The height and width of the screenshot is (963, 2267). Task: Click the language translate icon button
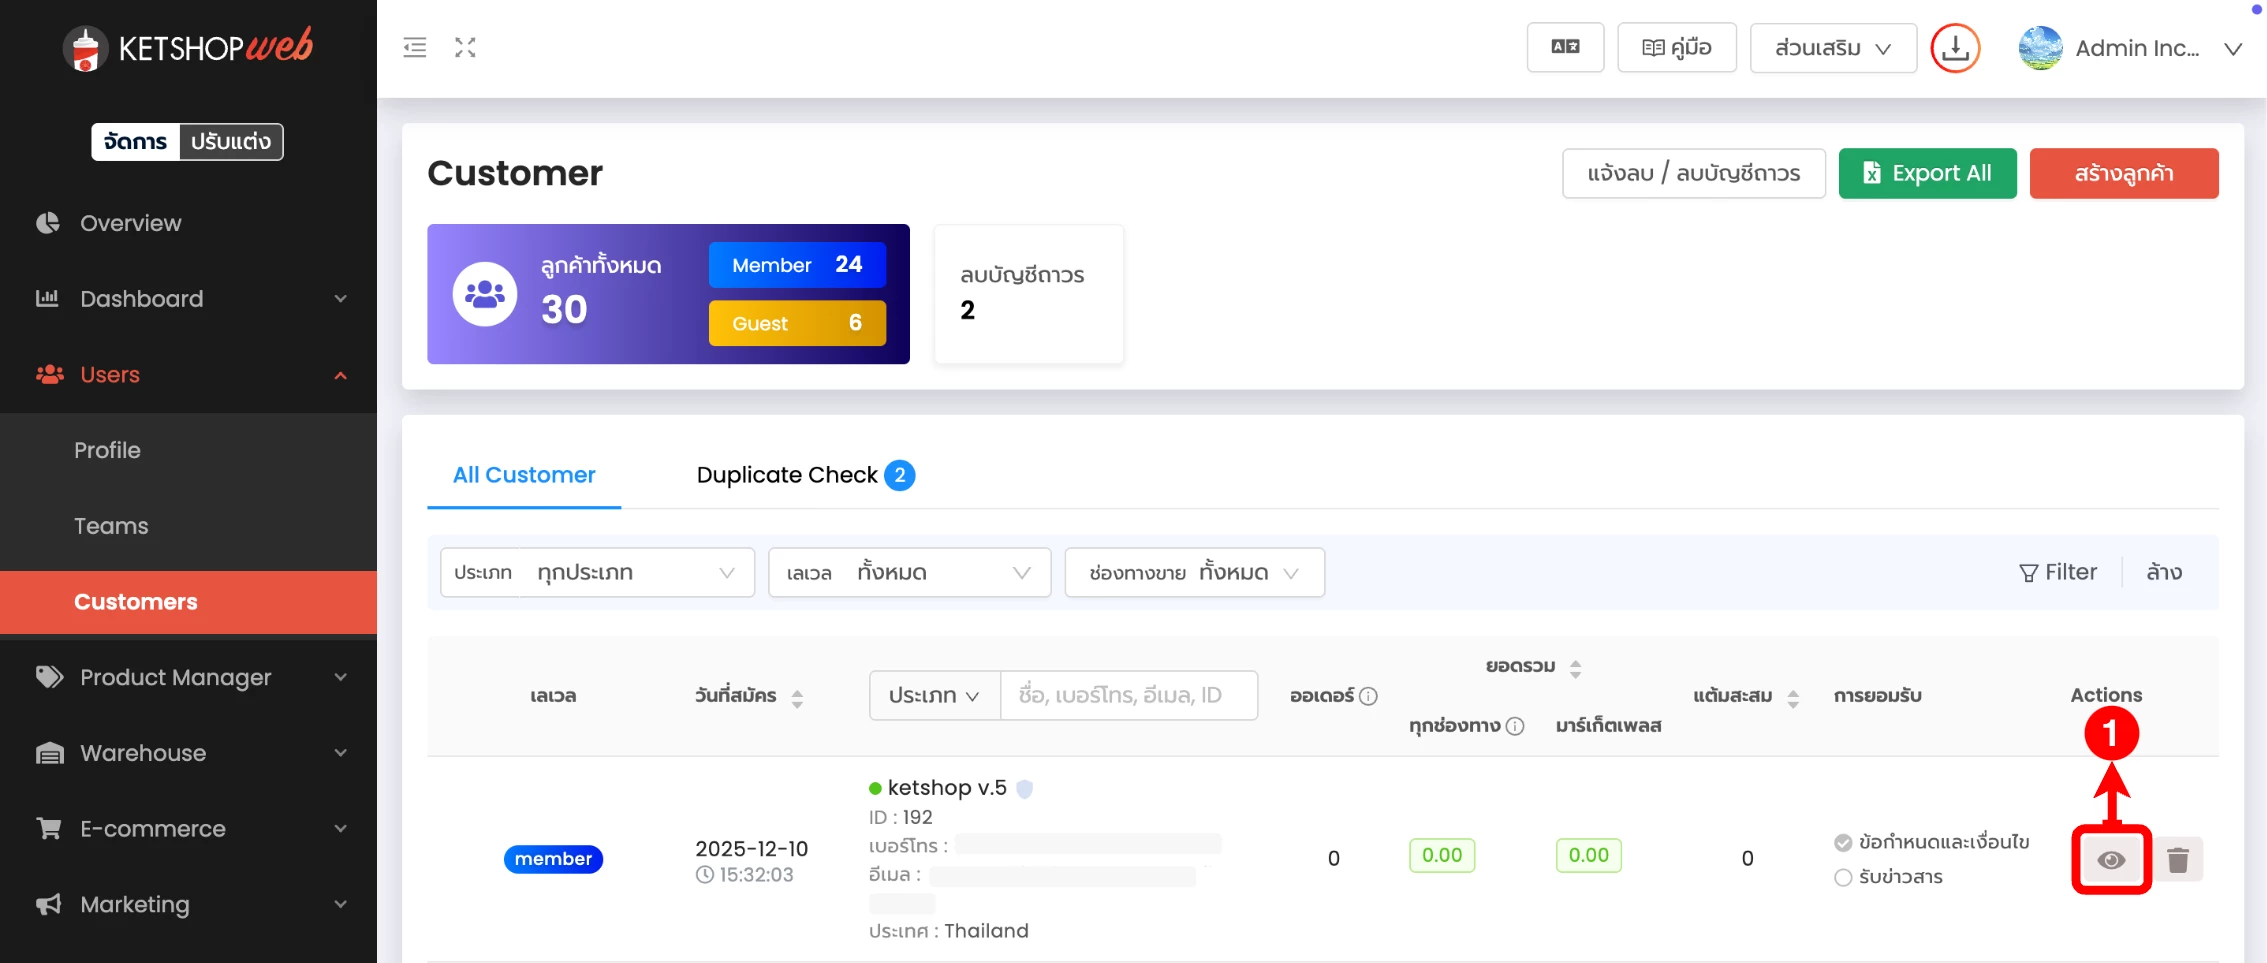click(1565, 47)
